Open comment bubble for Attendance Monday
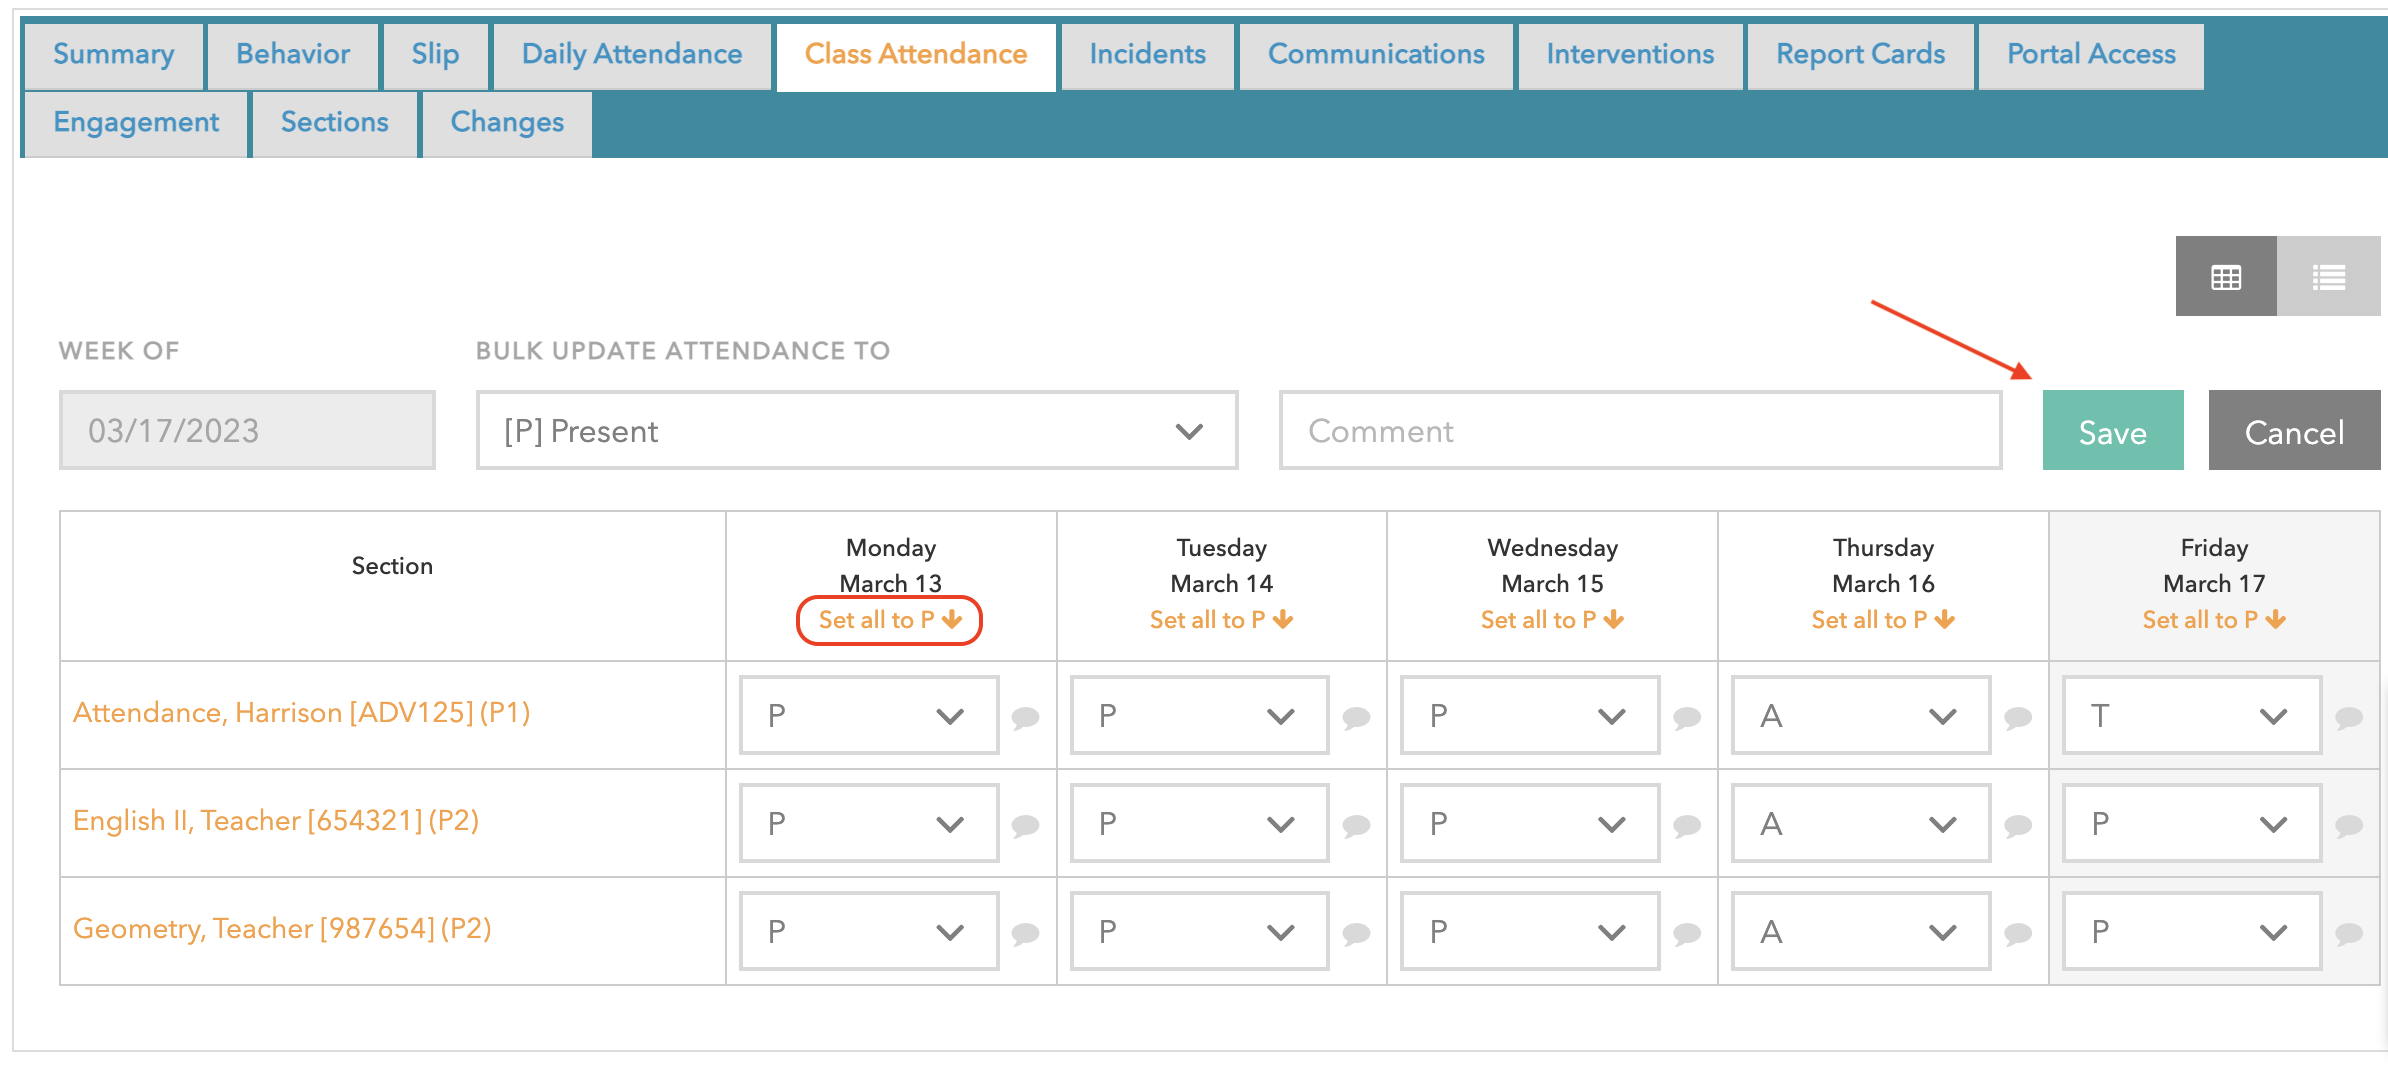 (x=1025, y=717)
